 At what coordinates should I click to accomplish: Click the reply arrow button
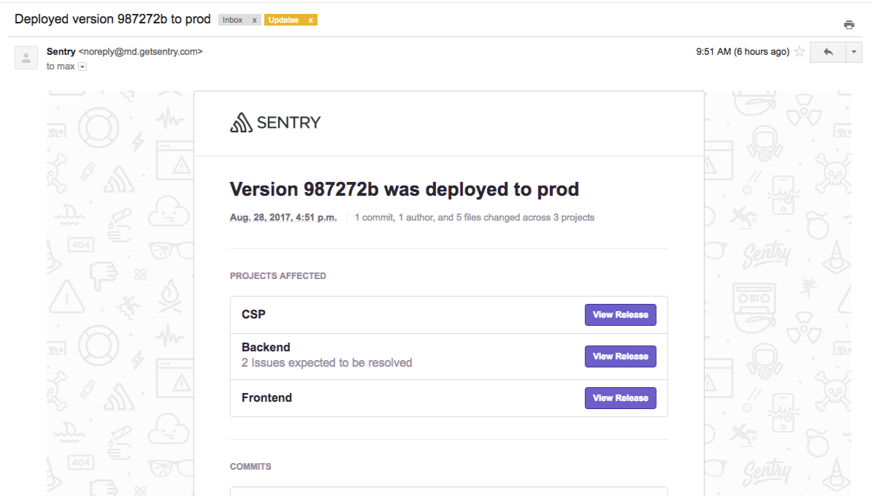[x=827, y=52]
